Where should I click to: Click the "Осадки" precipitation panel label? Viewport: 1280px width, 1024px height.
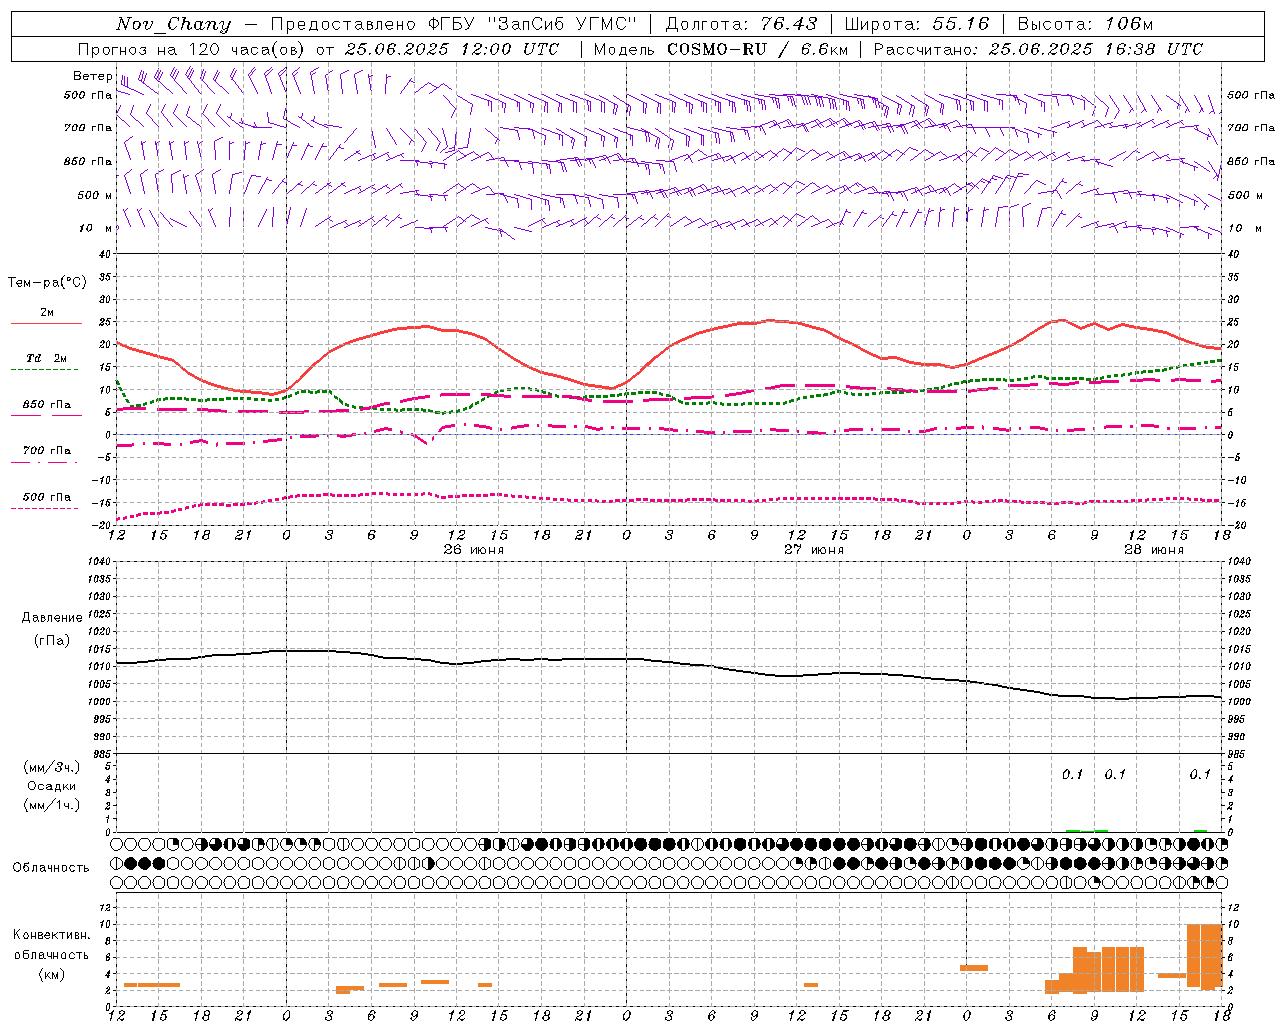pyautogui.click(x=52, y=786)
